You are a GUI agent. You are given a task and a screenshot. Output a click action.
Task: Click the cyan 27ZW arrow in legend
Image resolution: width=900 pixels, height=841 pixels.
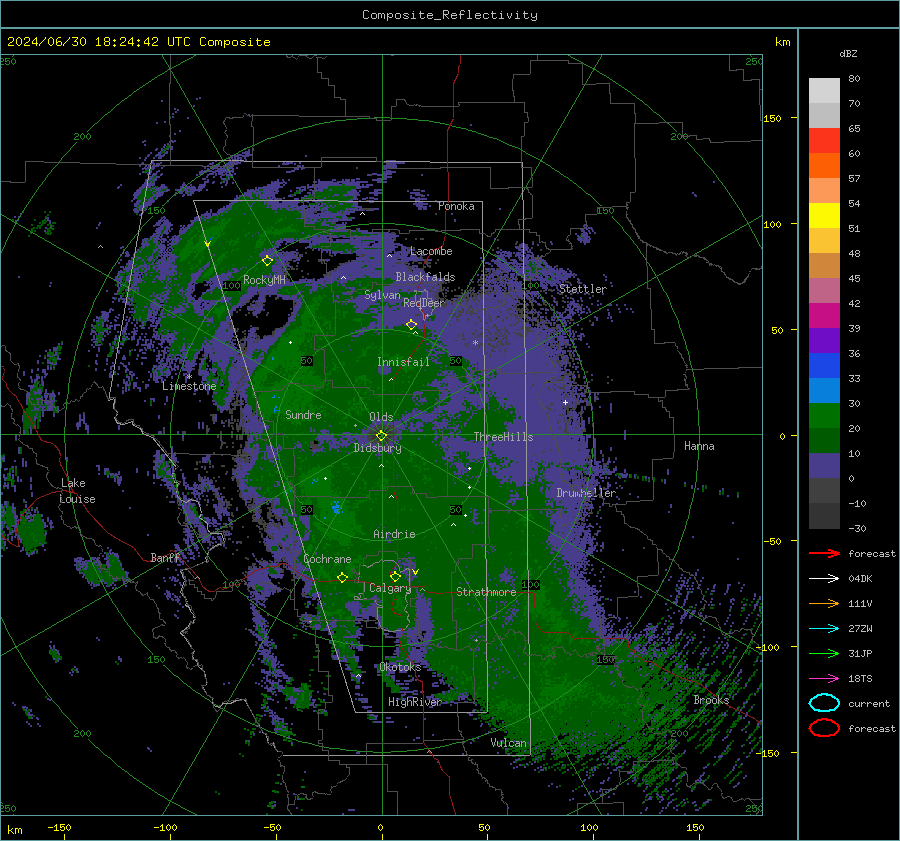point(824,629)
